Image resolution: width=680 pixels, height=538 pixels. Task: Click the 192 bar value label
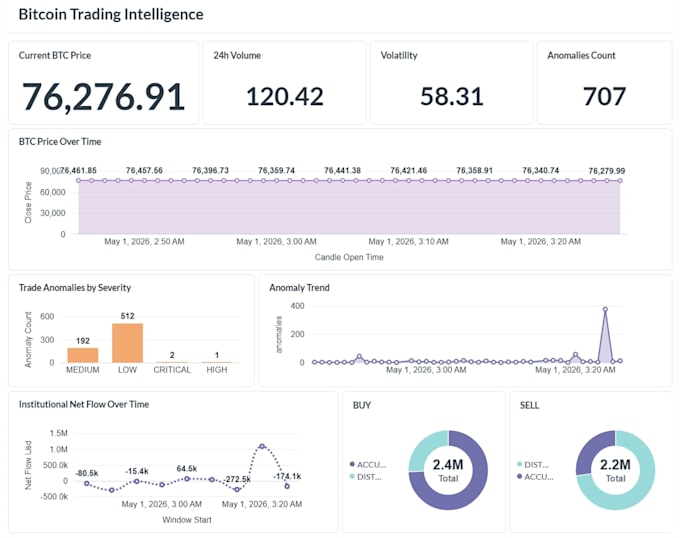(x=83, y=341)
